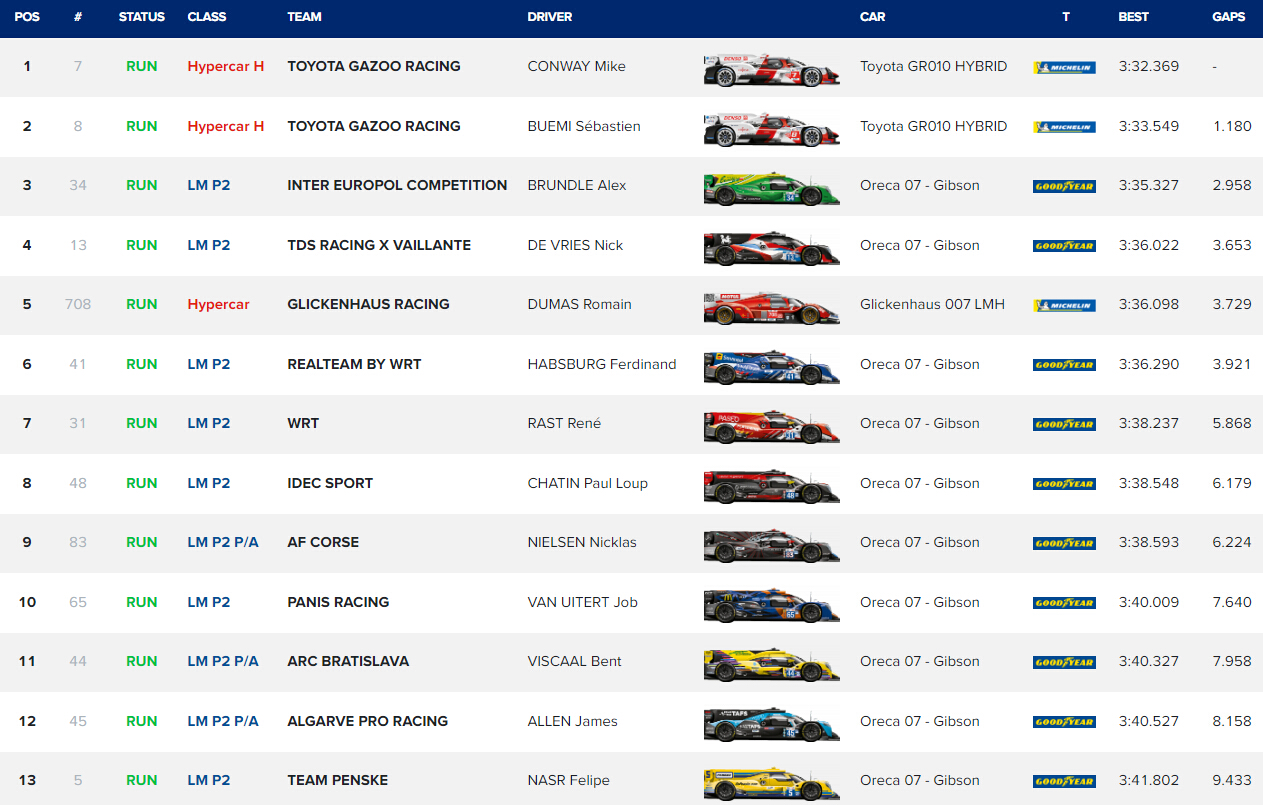
Task: Click the GAPS column header
Action: tap(1228, 17)
